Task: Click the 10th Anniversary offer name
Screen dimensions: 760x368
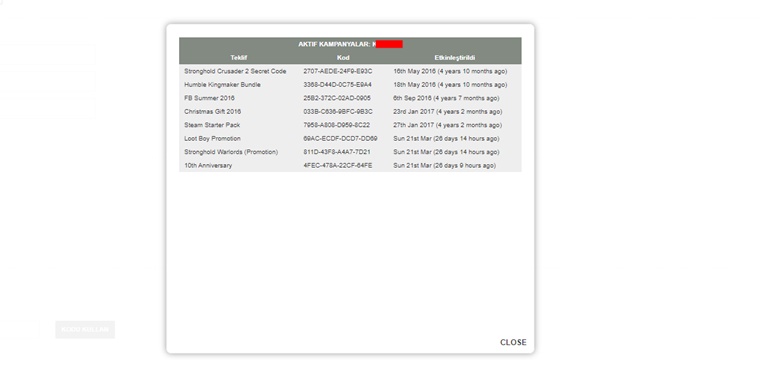Action: click(208, 166)
